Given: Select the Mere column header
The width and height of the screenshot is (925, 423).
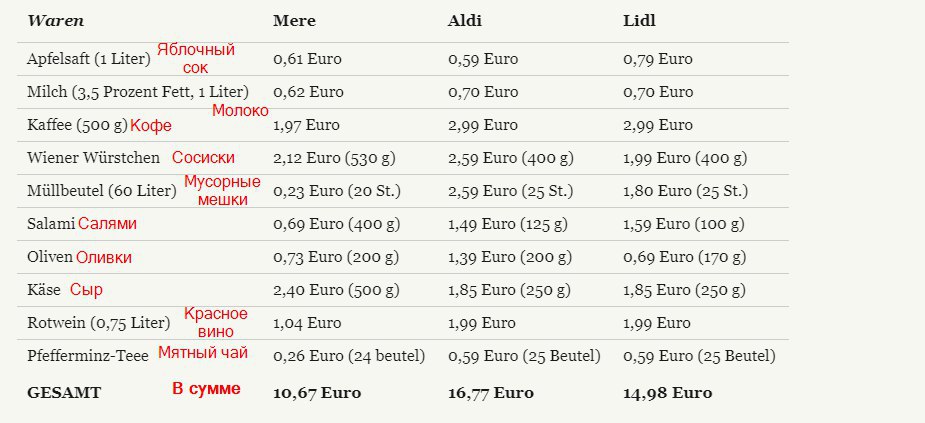Looking at the screenshot, I should point(294,21).
